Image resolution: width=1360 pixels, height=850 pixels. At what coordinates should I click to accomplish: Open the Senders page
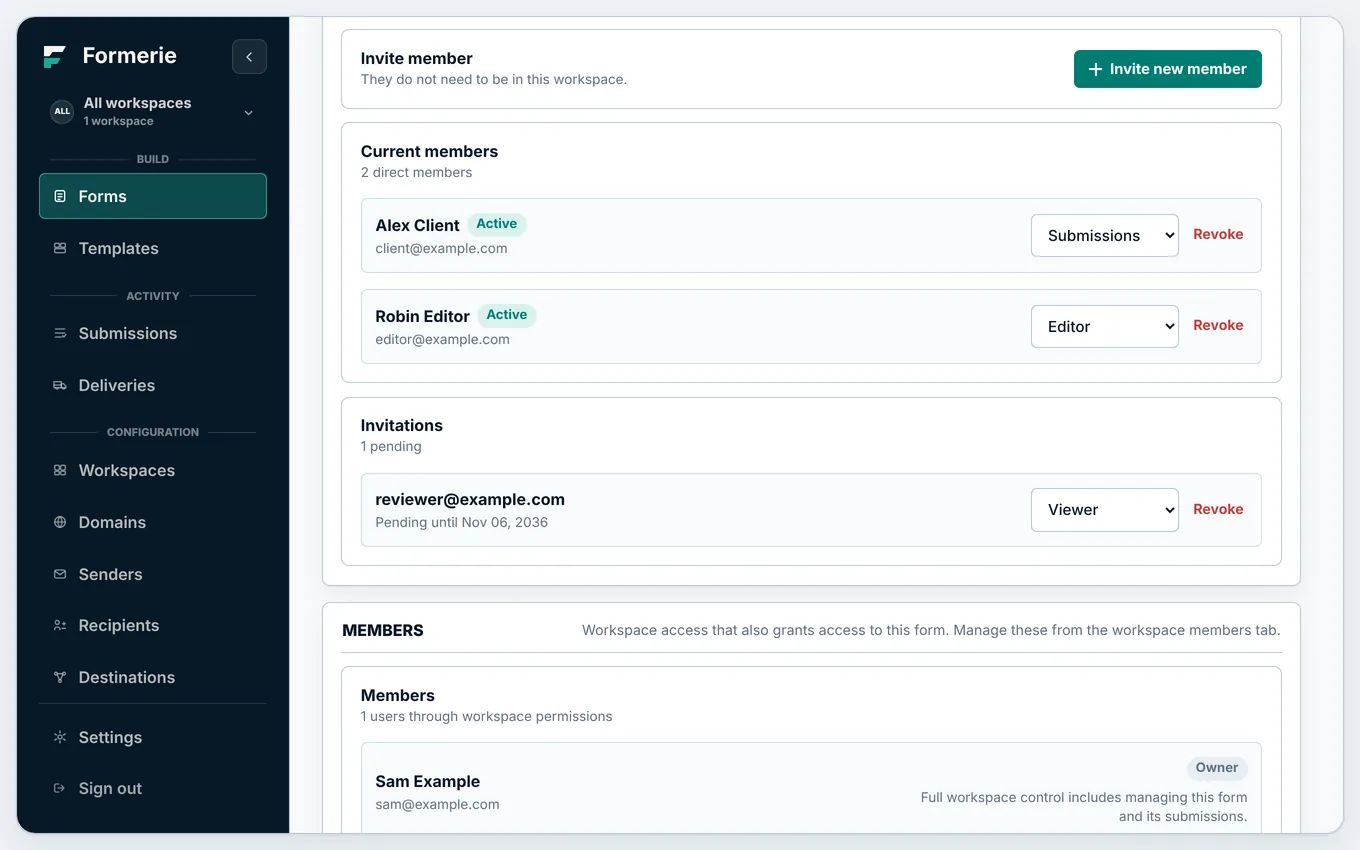point(153,574)
